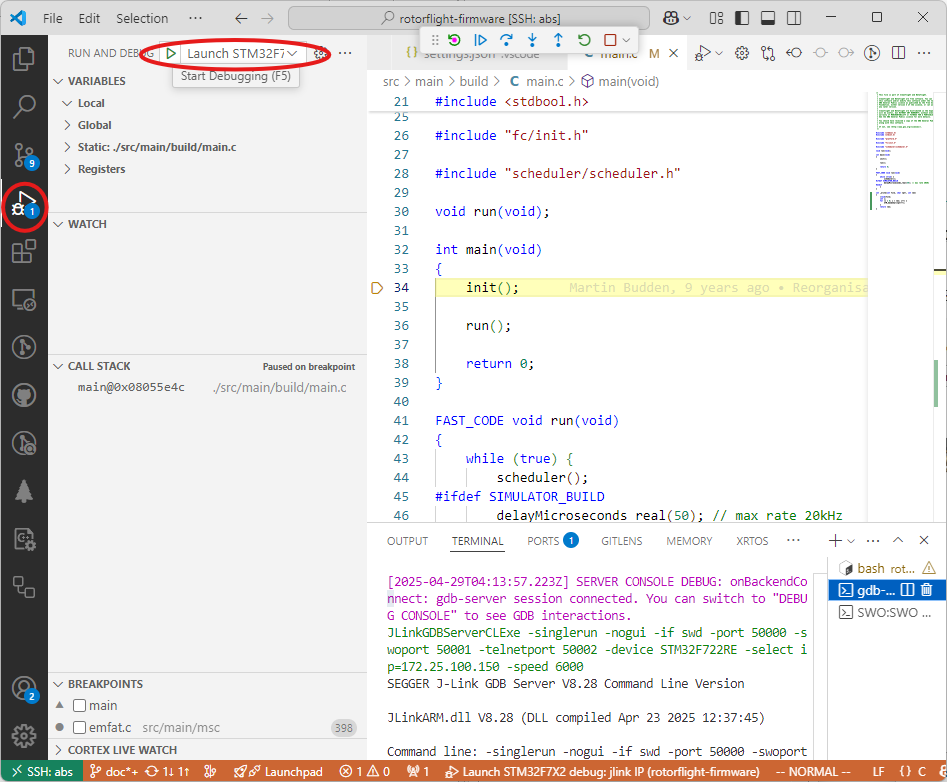Click the green Start Debugging play button
The width and height of the screenshot is (947, 782).
(x=171, y=53)
